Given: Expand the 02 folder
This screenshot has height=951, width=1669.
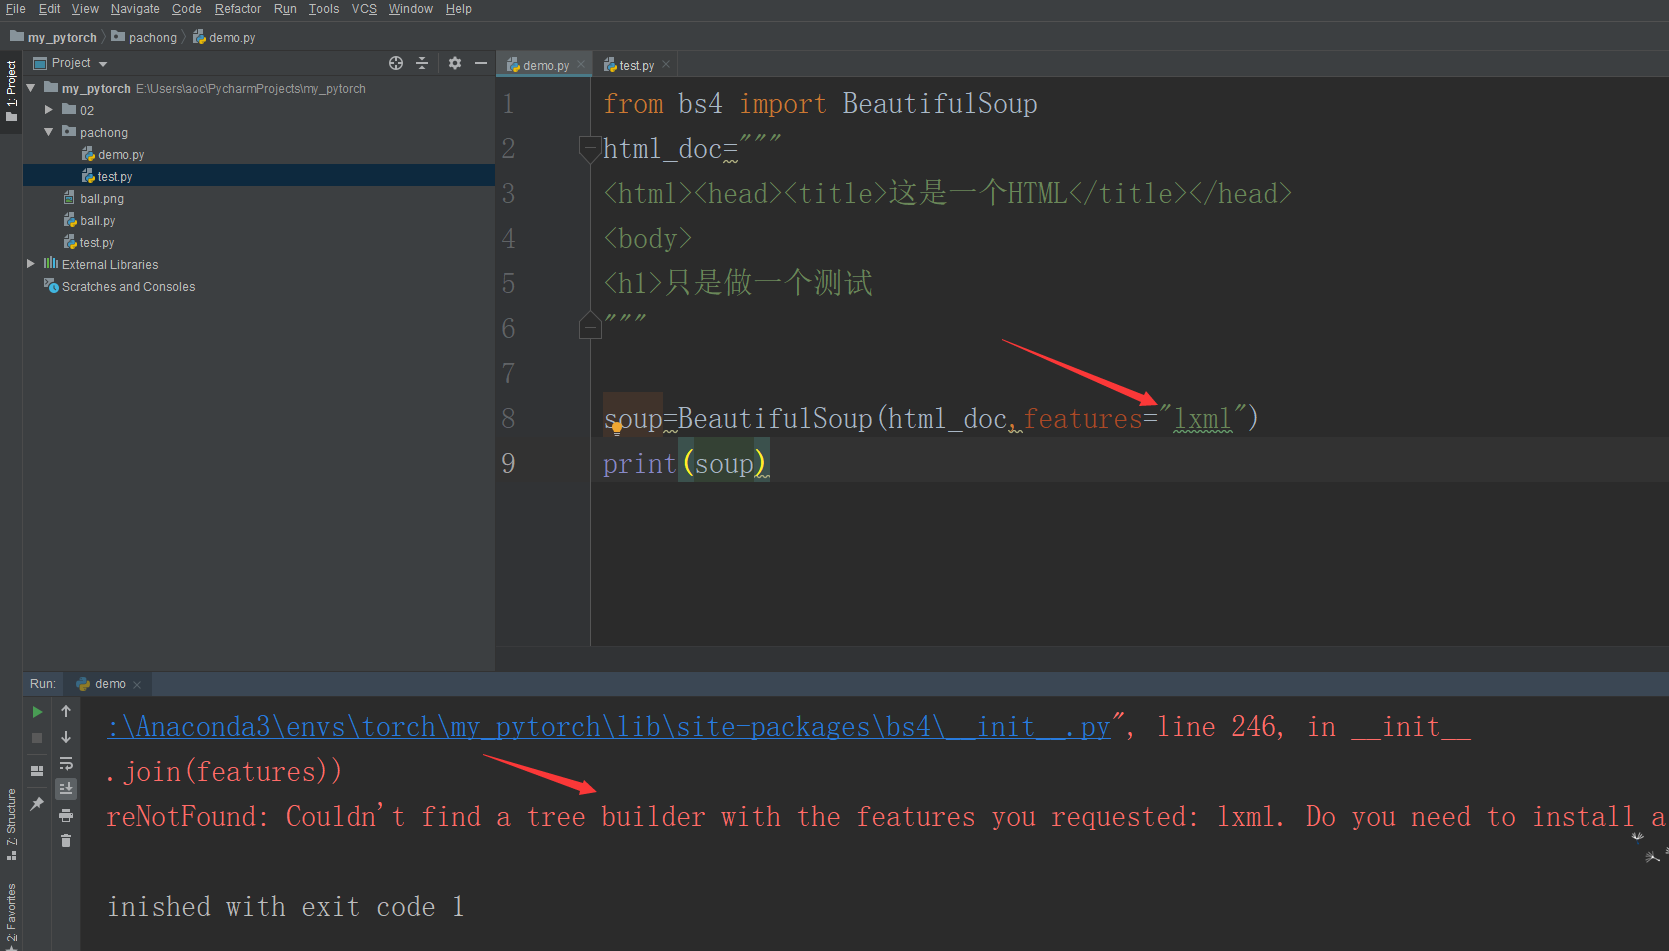Looking at the screenshot, I should (48, 110).
